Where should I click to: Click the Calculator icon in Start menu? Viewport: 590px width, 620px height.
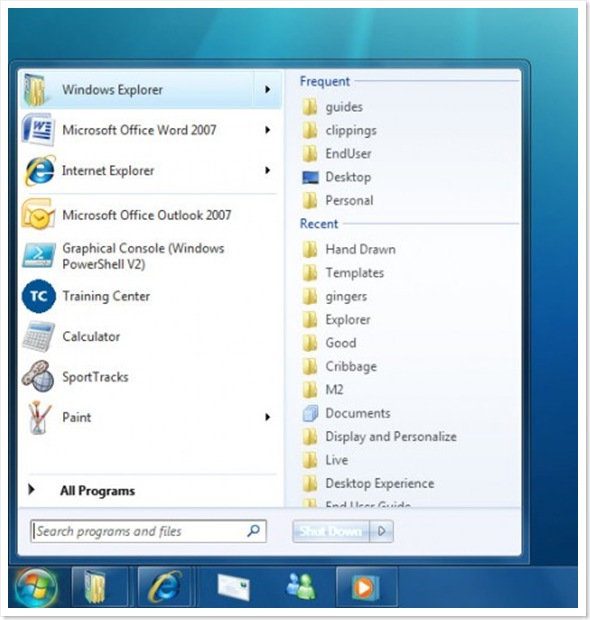click(38, 336)
